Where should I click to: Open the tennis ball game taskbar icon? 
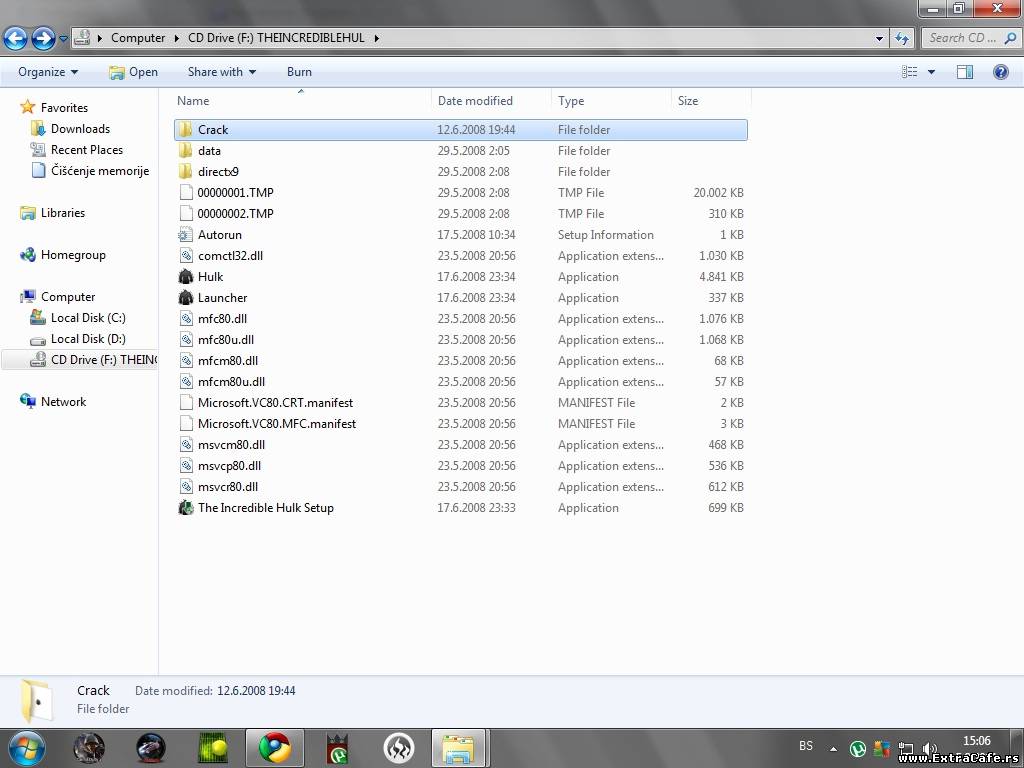(x=213, y=748)
